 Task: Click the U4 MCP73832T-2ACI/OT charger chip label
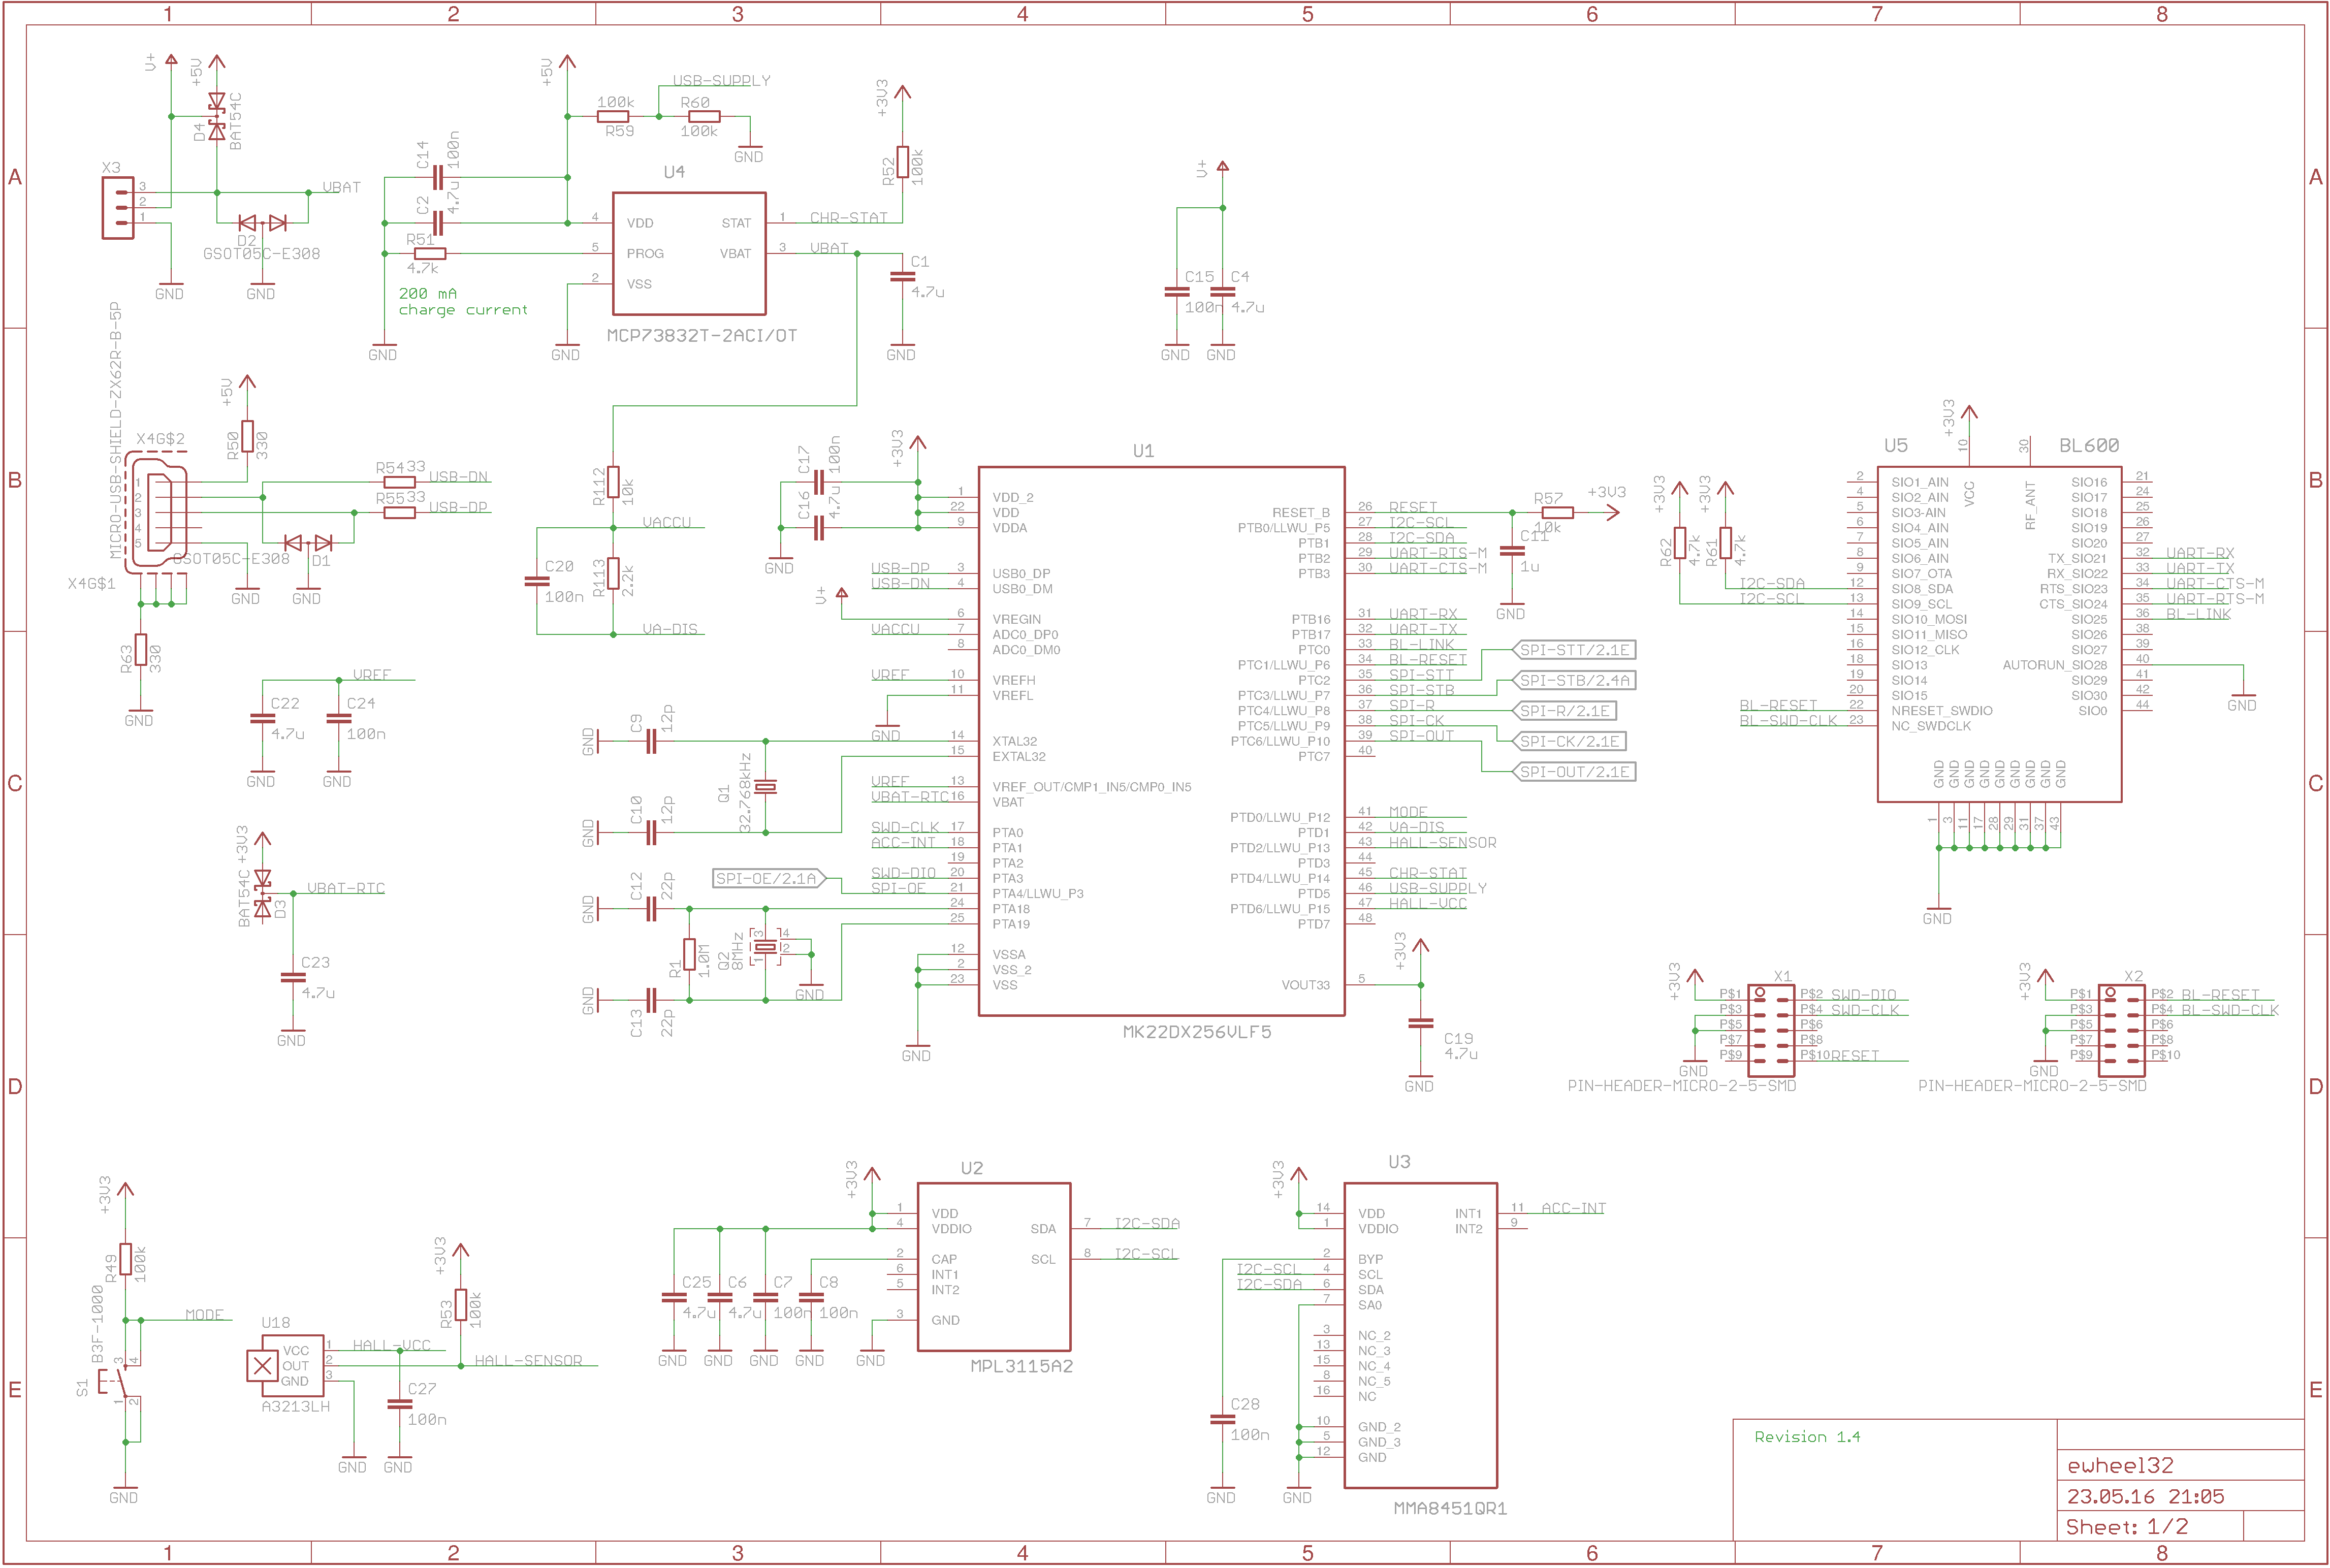702,336
